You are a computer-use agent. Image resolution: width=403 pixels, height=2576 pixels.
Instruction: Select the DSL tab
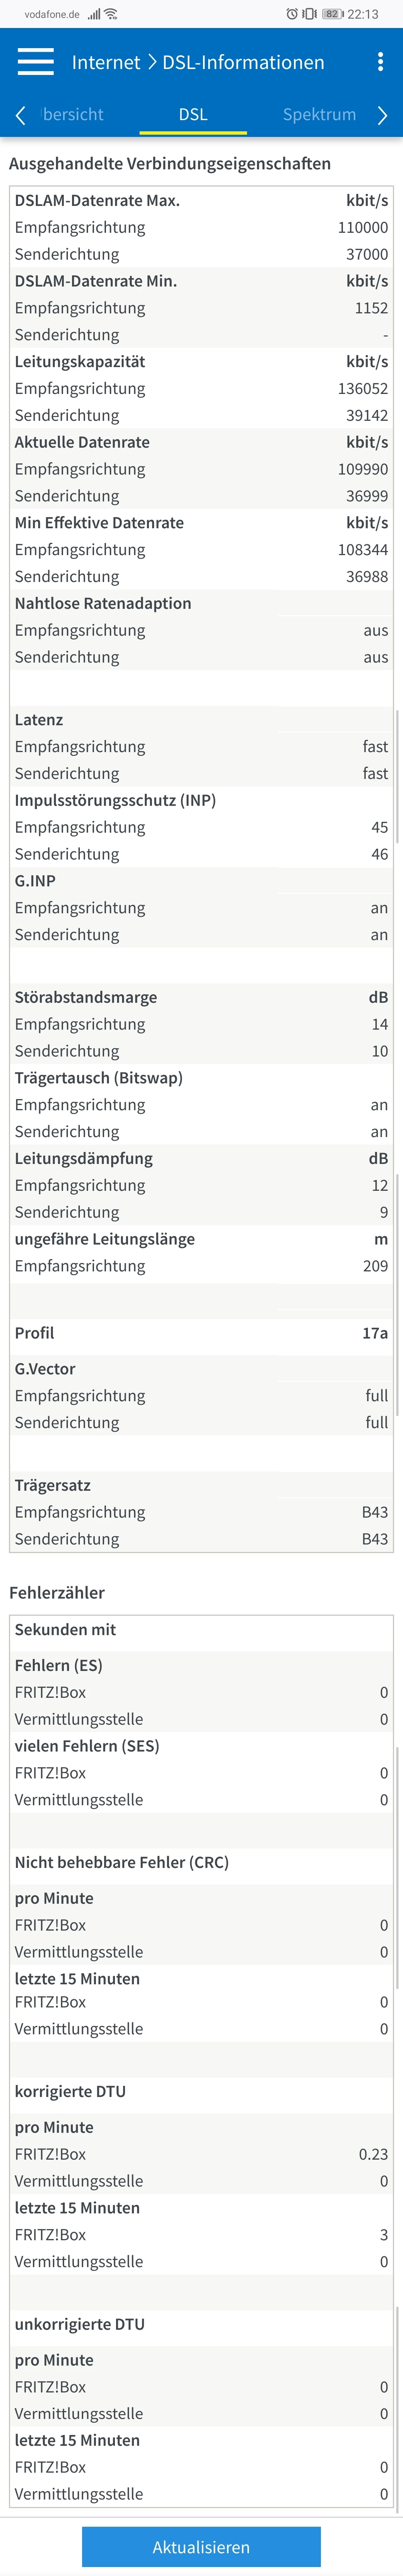pos(193,114)
